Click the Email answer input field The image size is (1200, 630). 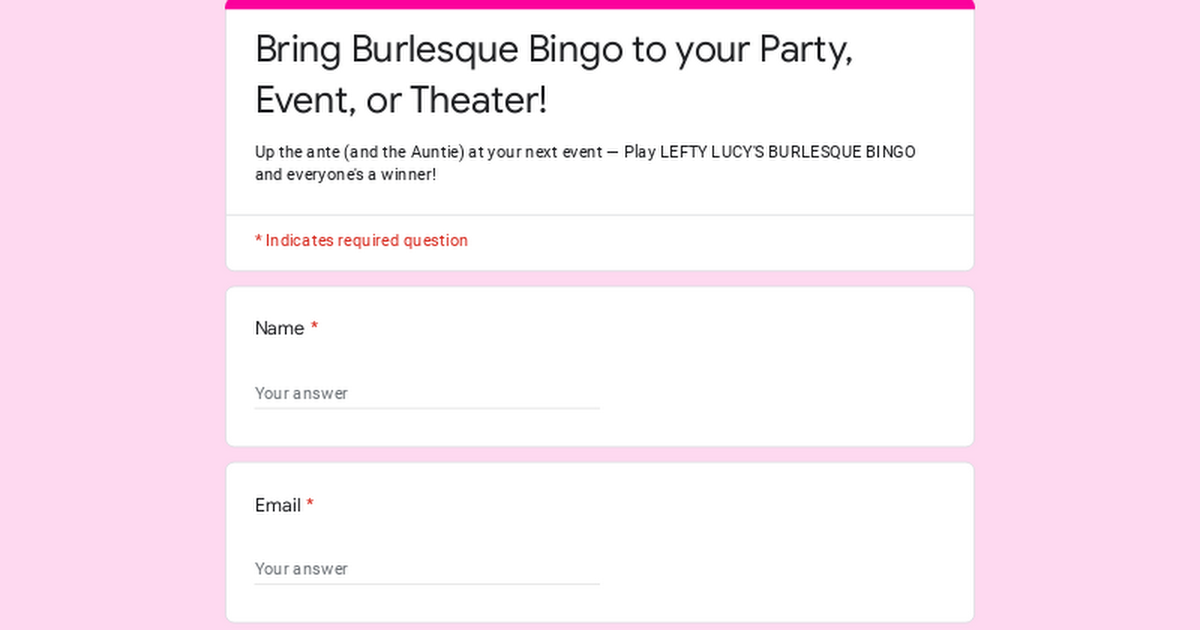tap(420, 570)
